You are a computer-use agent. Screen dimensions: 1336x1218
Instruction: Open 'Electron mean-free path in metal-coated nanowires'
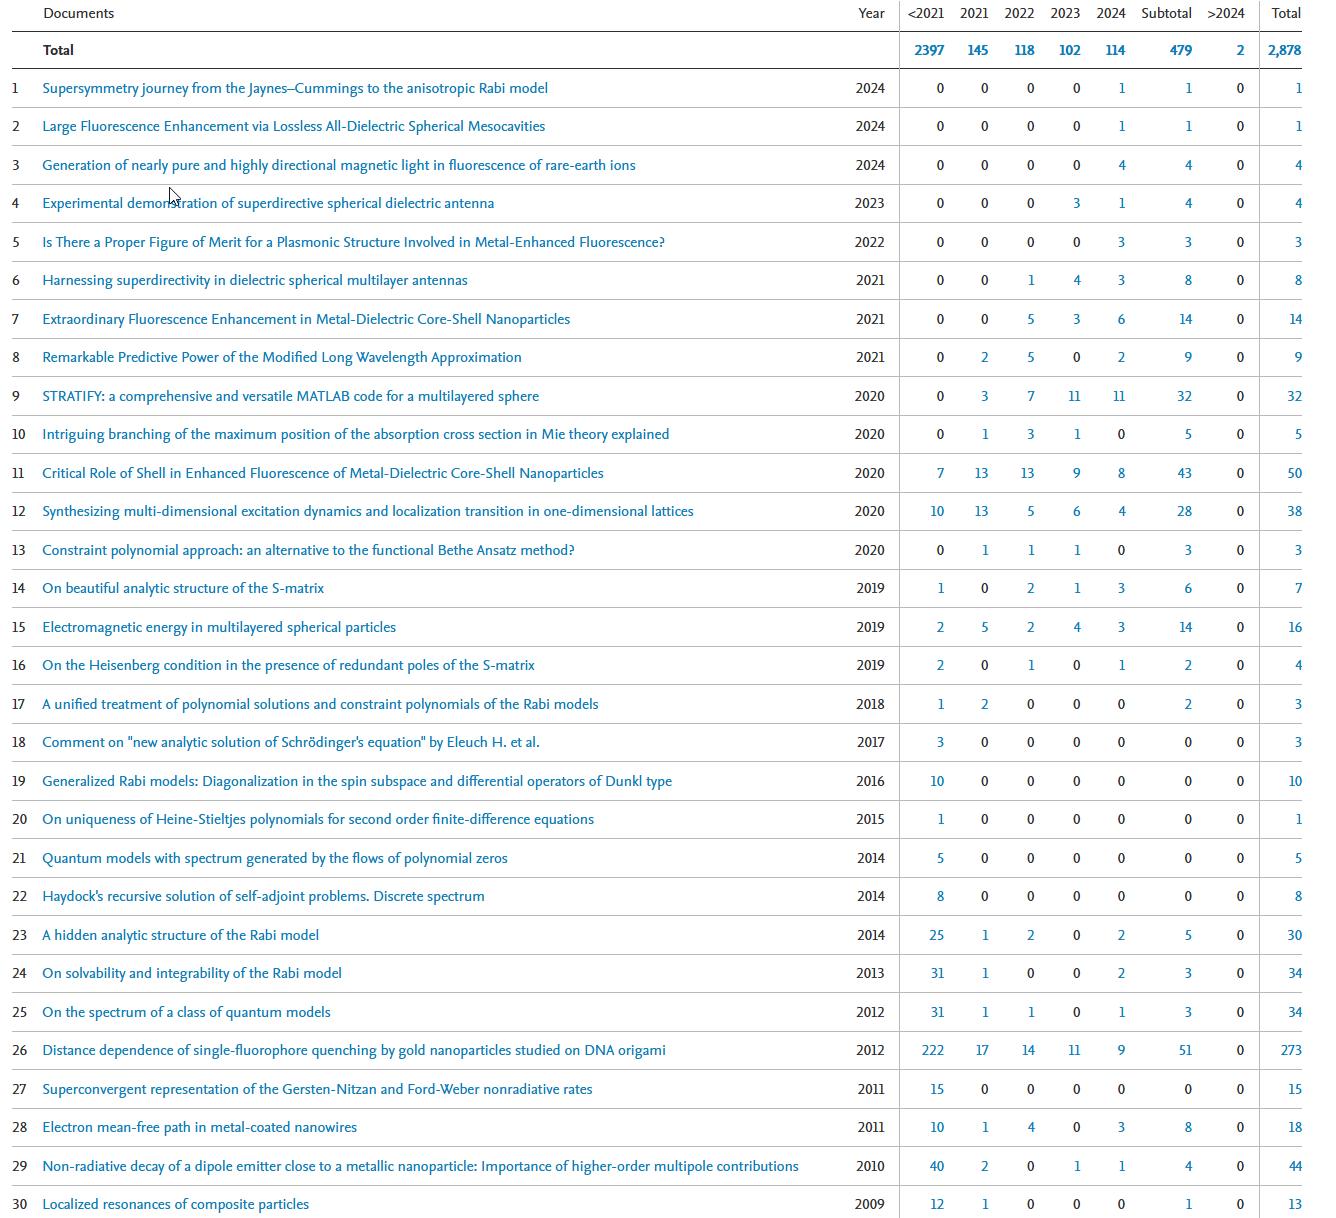(x=199, y=1127)
